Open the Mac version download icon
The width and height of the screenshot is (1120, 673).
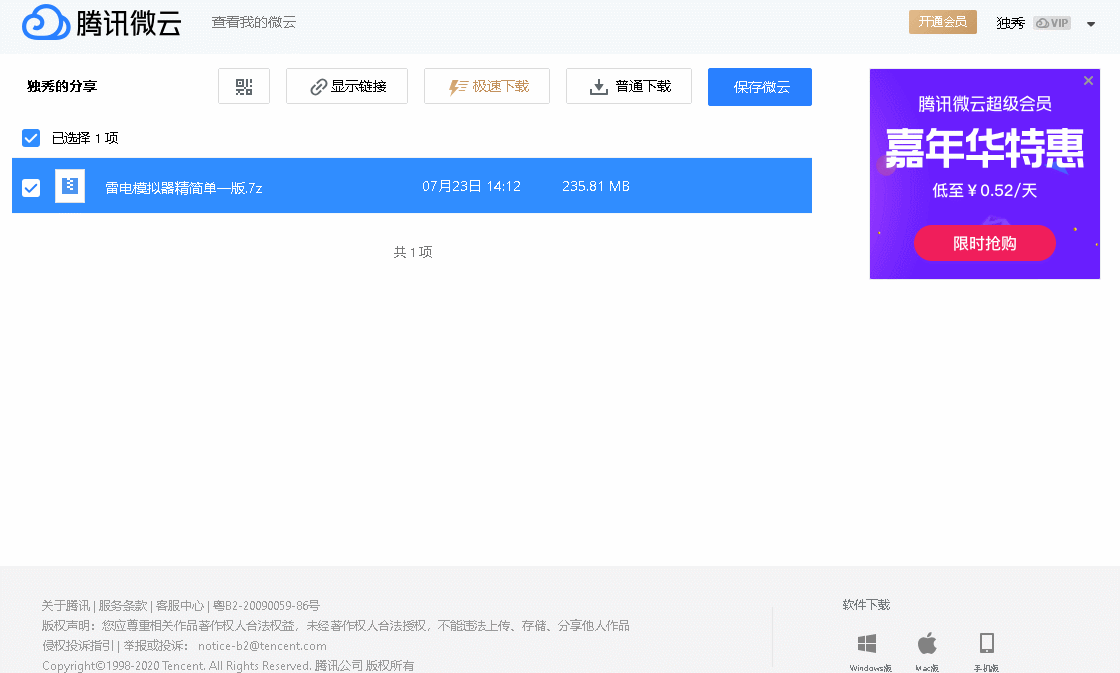tap(927, 643)
